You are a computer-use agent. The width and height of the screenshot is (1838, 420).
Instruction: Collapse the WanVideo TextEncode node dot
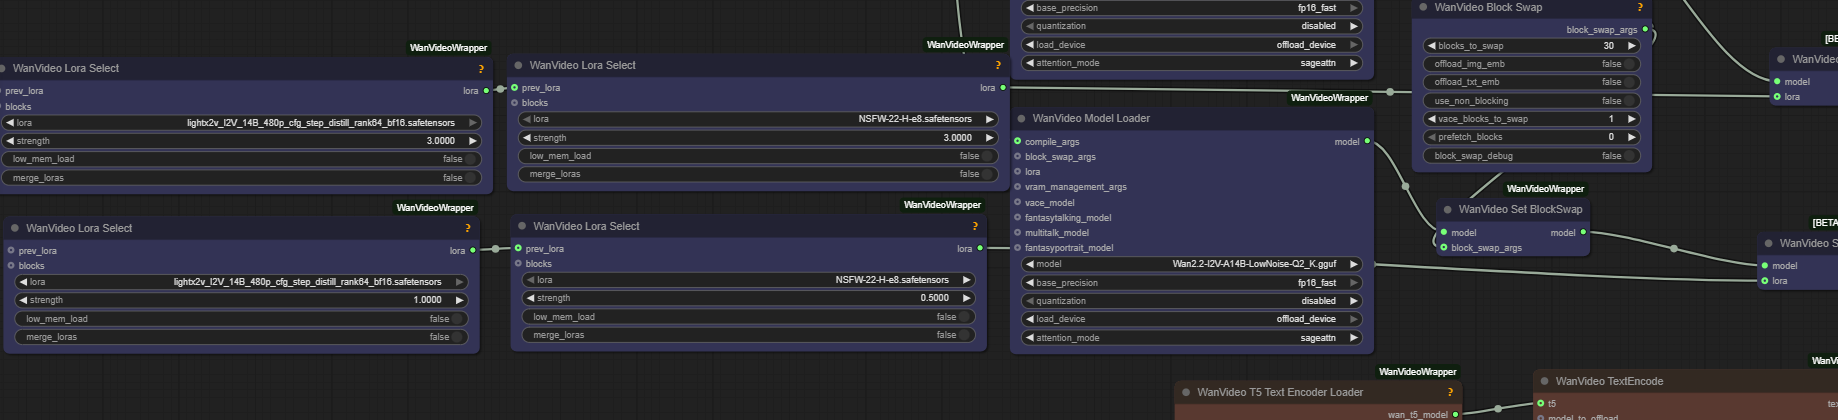point(1545,381)
